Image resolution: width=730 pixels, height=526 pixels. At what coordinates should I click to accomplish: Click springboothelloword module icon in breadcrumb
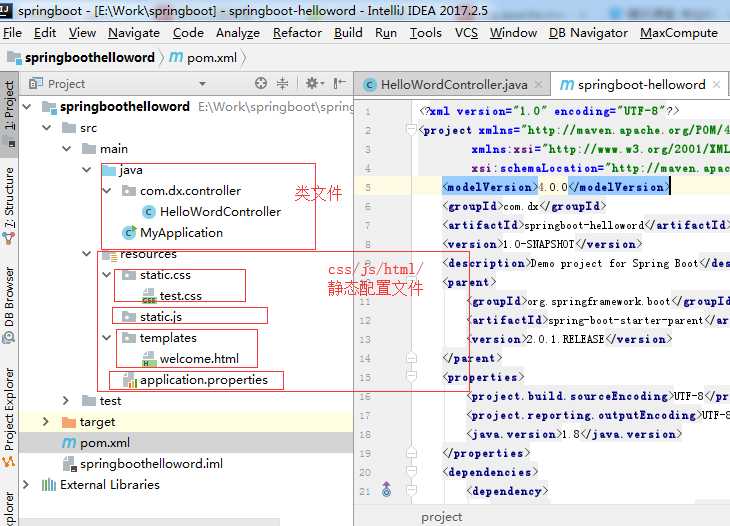coord(14,58)
